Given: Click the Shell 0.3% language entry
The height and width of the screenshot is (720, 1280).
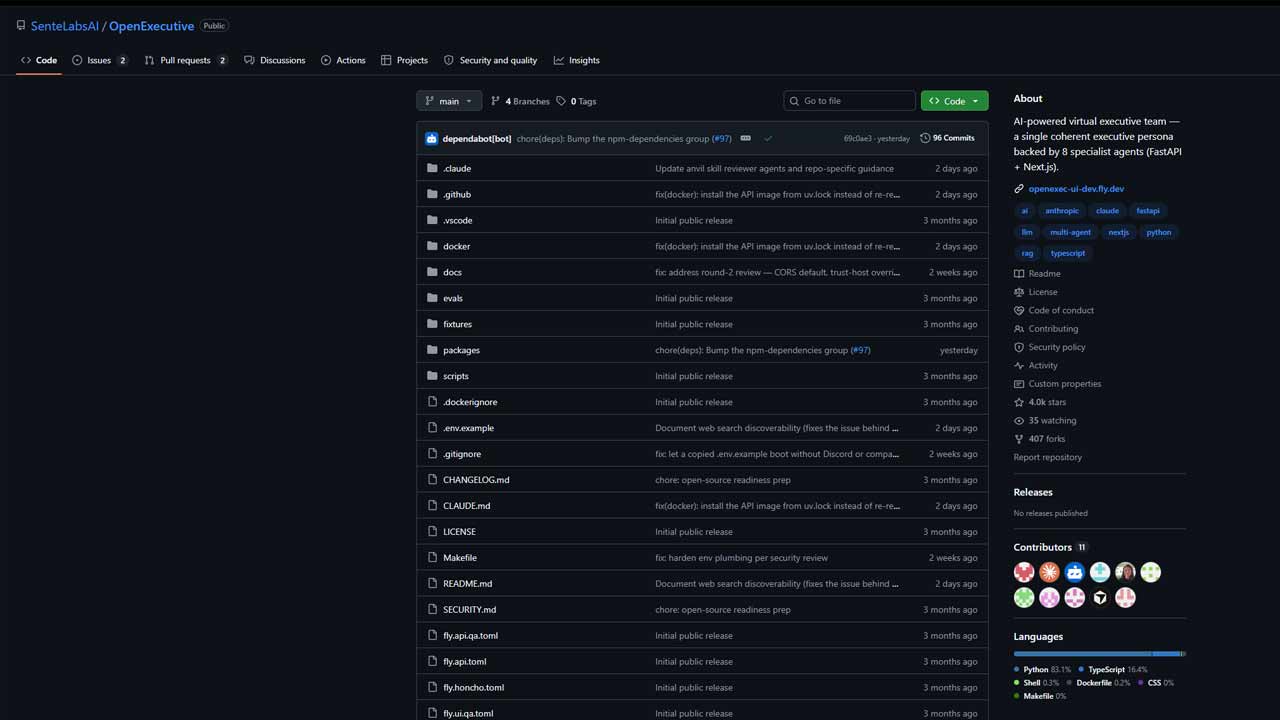Looking at the screenshot, I should click(1036, 683).
